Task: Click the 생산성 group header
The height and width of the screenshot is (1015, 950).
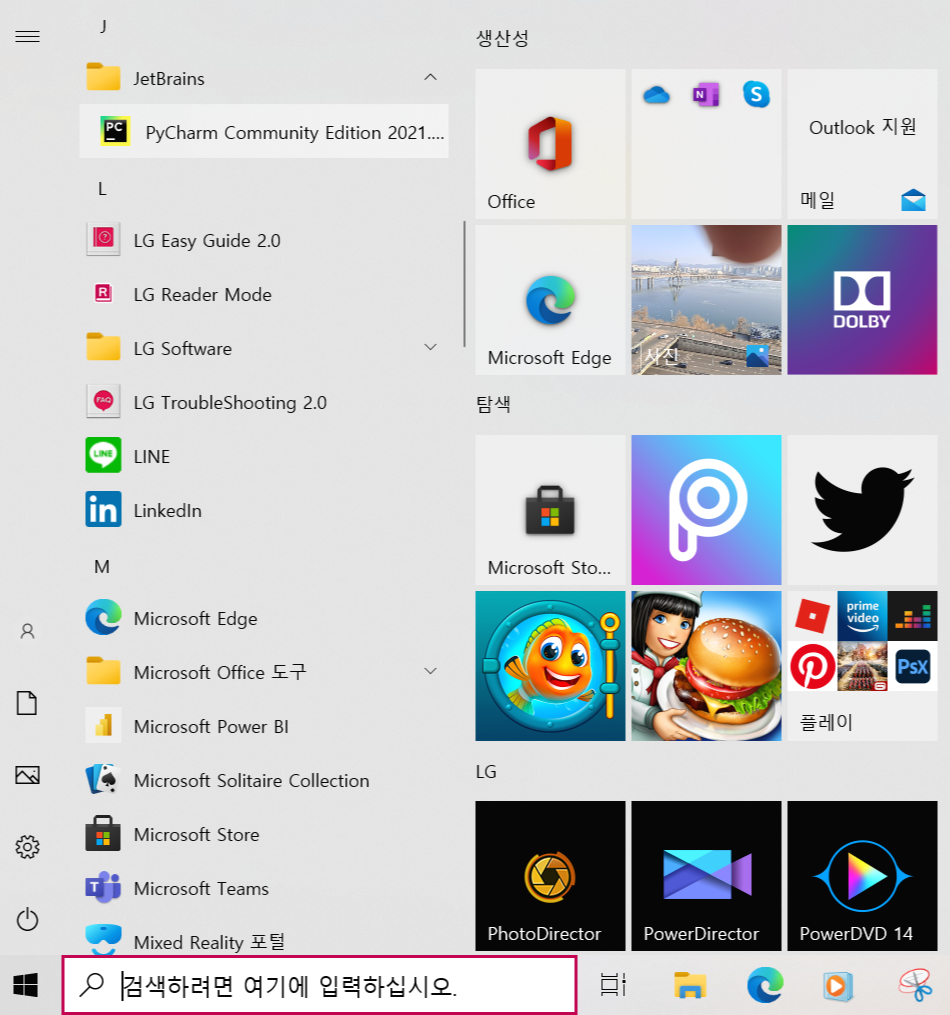Action: (x=503, y=38)
